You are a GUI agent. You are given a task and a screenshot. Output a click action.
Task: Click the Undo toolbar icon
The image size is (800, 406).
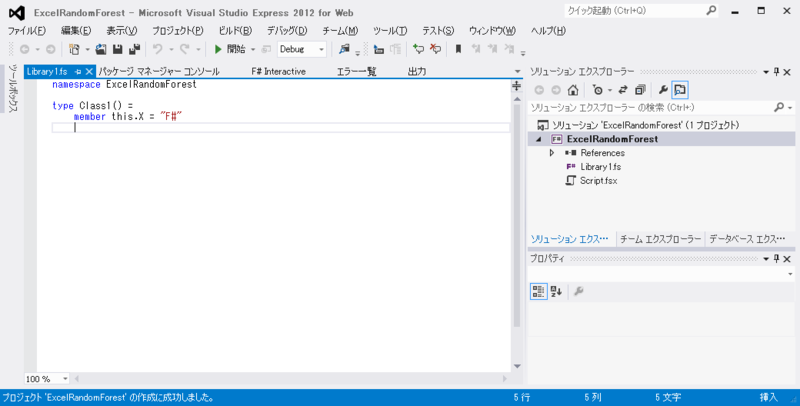tap(158, 49)
